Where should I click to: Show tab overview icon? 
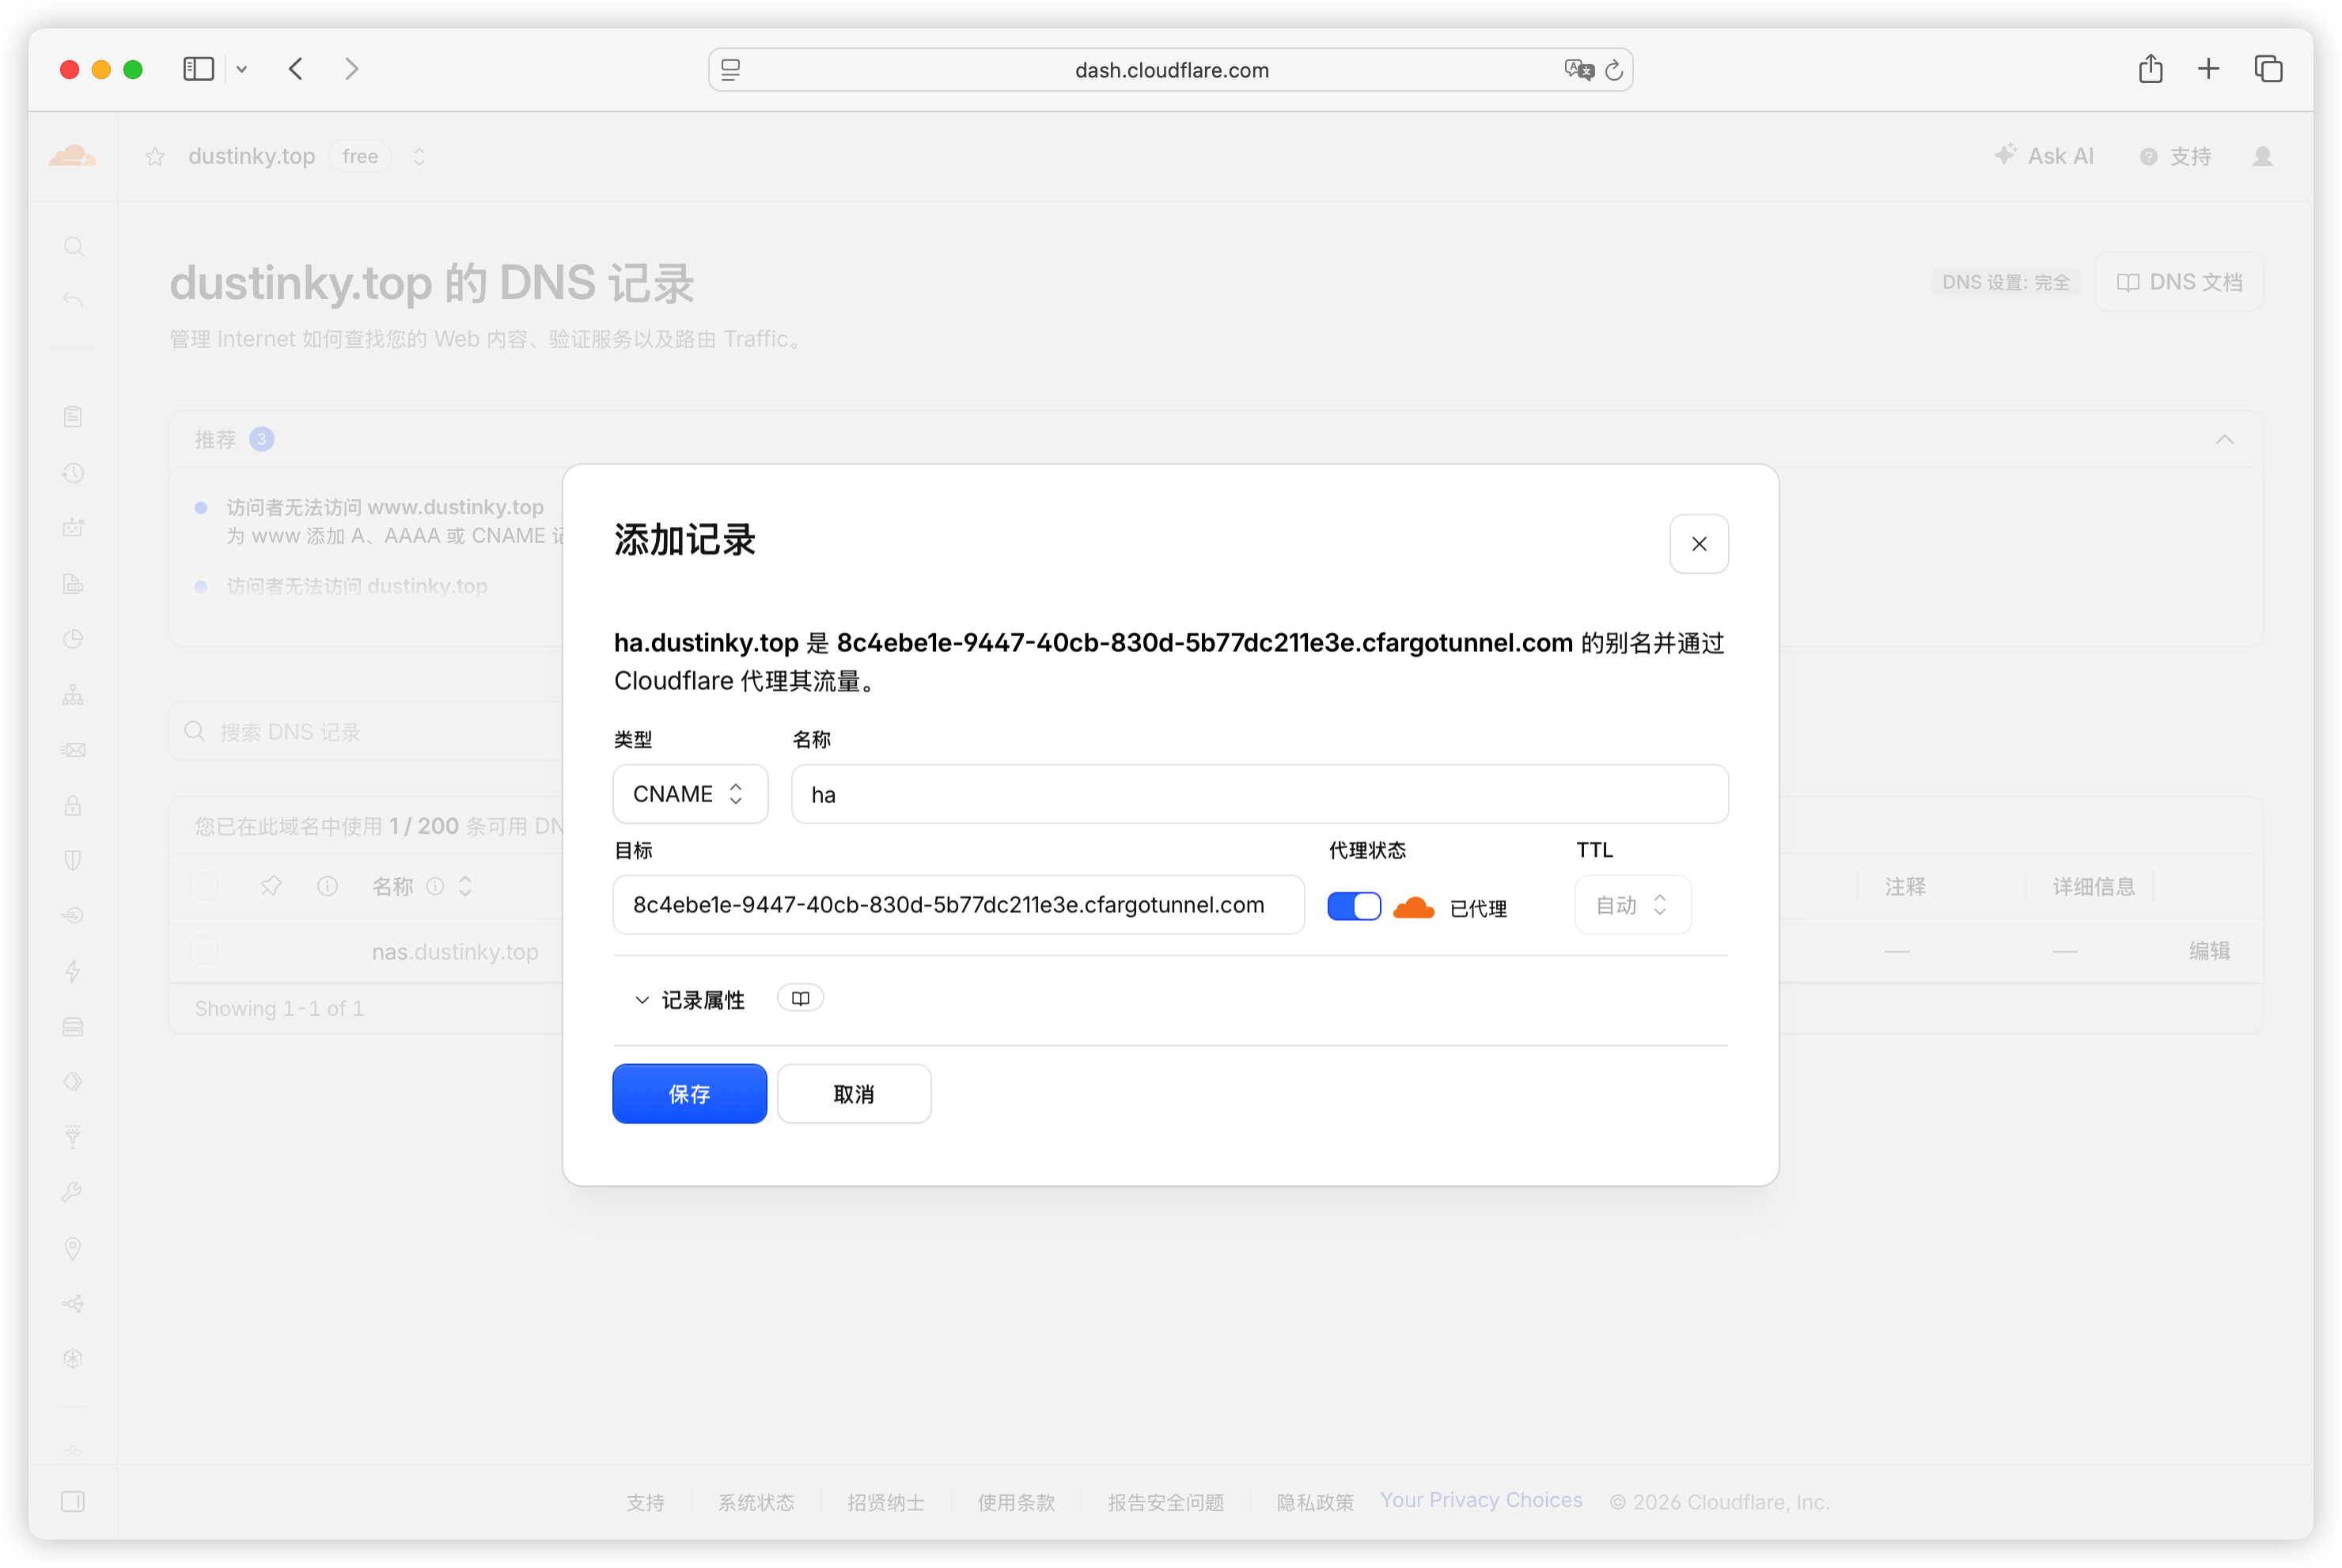tap(2268, 69)
